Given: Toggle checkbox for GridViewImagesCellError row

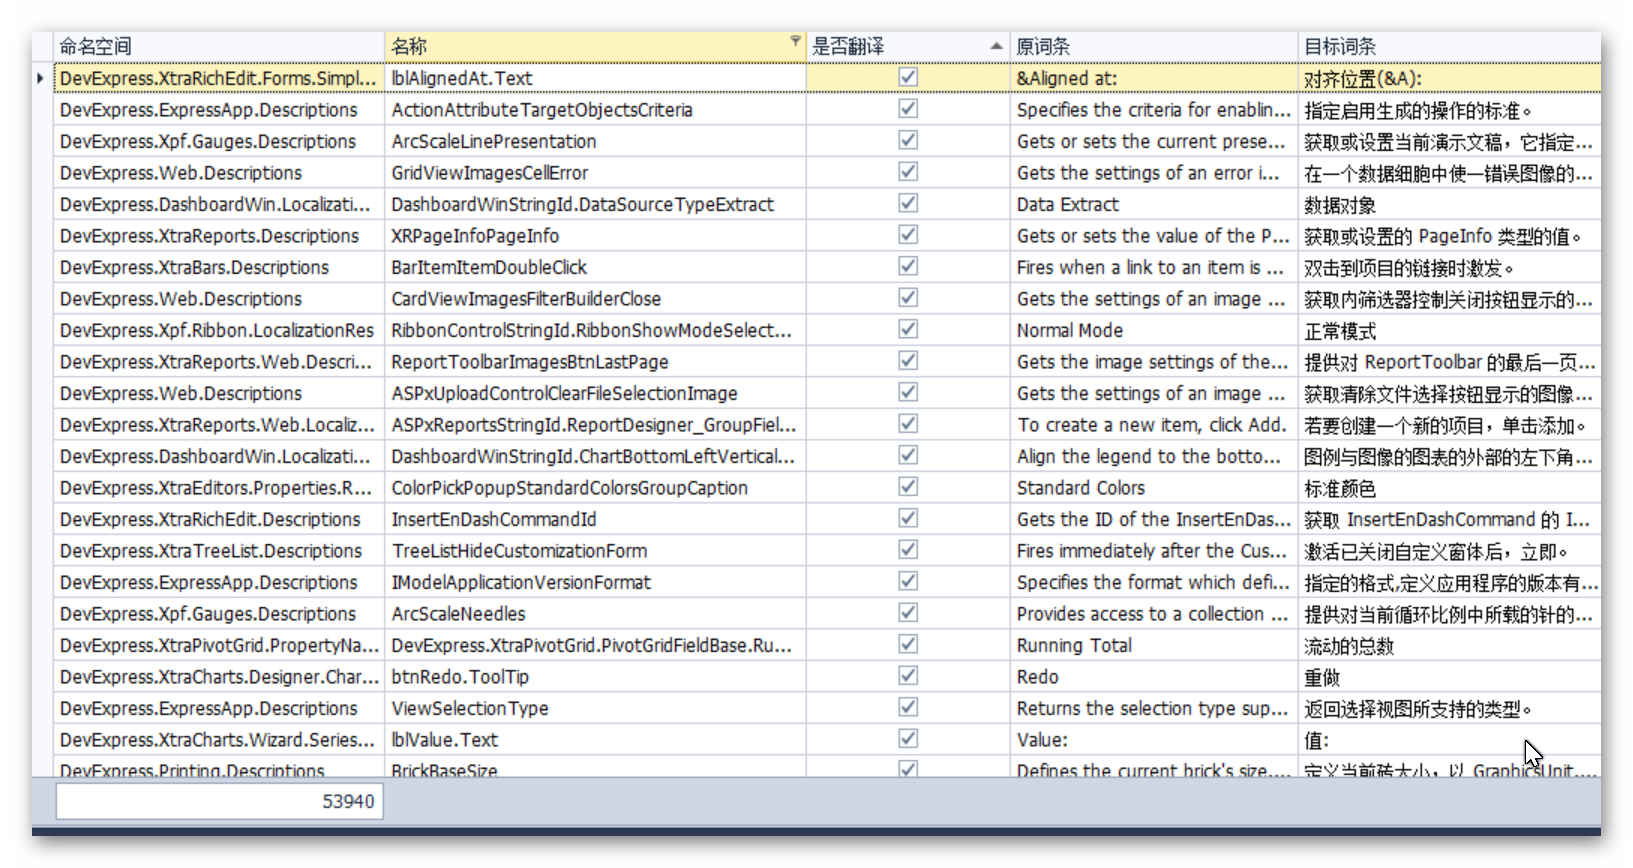Looking at the screenshot, I should point(908,172).
